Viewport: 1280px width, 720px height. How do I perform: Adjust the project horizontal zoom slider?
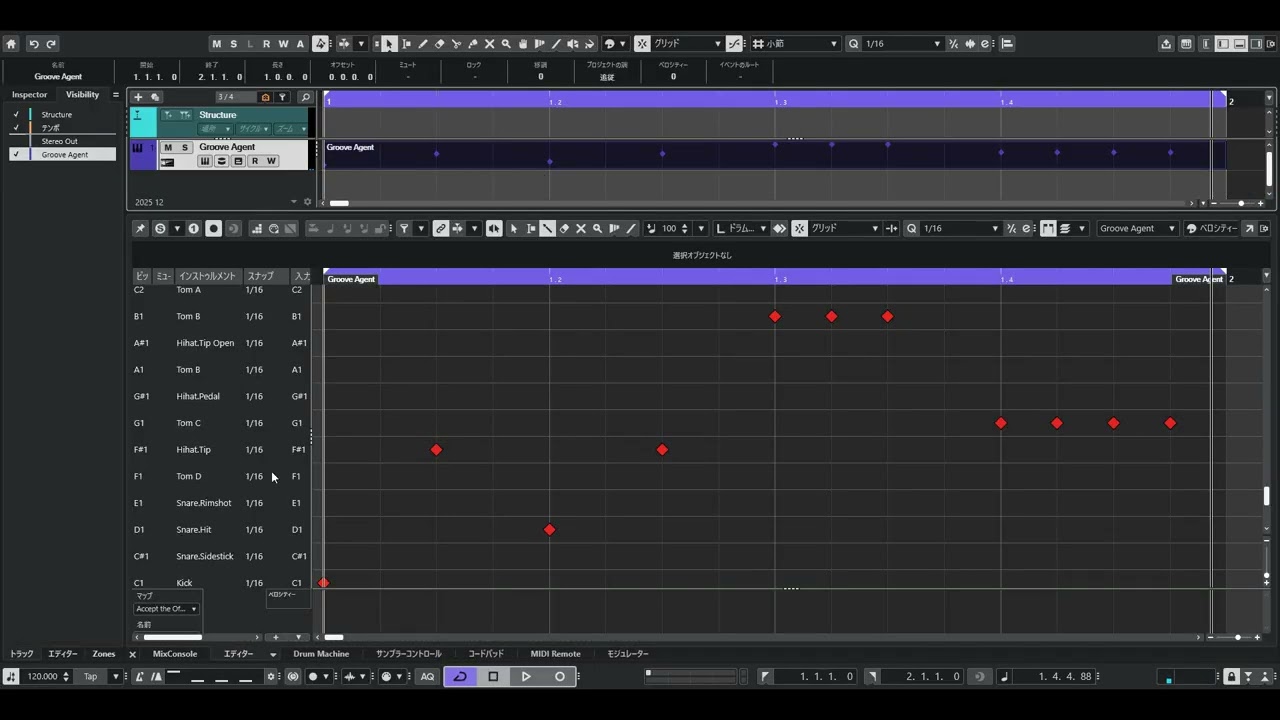(x=1240, y=203)
